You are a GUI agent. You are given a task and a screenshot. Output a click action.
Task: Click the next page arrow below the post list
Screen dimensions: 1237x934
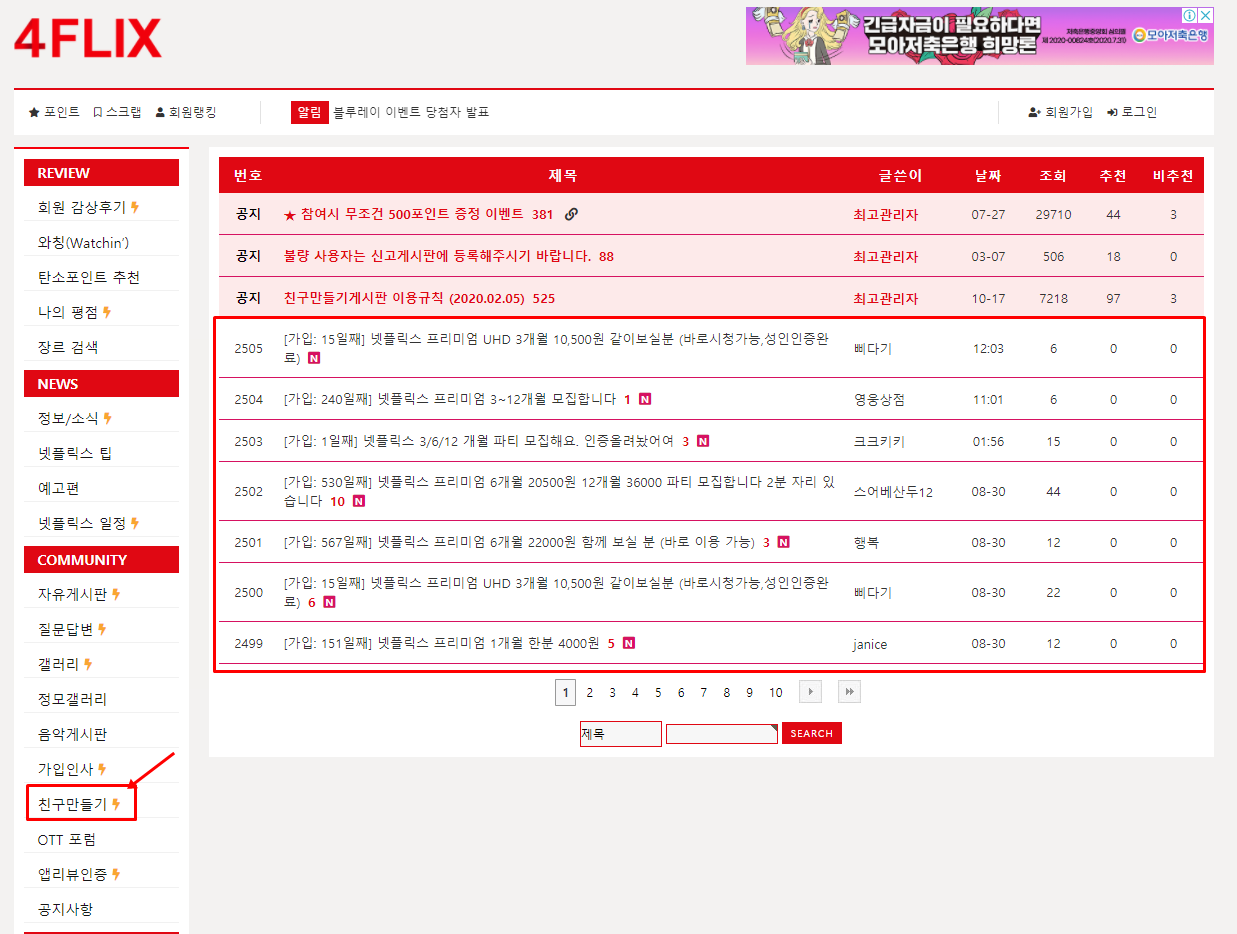[810, 691]
